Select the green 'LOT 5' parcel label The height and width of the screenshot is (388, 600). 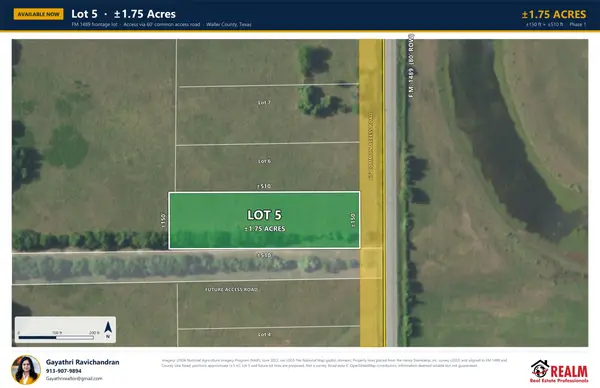(264, 215)
